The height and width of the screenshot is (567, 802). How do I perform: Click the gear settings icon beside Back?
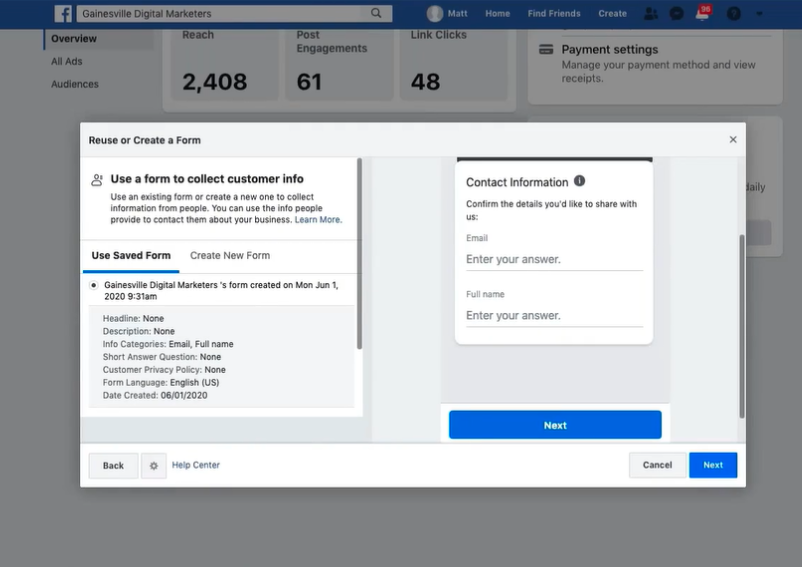(x=153, y=466)
